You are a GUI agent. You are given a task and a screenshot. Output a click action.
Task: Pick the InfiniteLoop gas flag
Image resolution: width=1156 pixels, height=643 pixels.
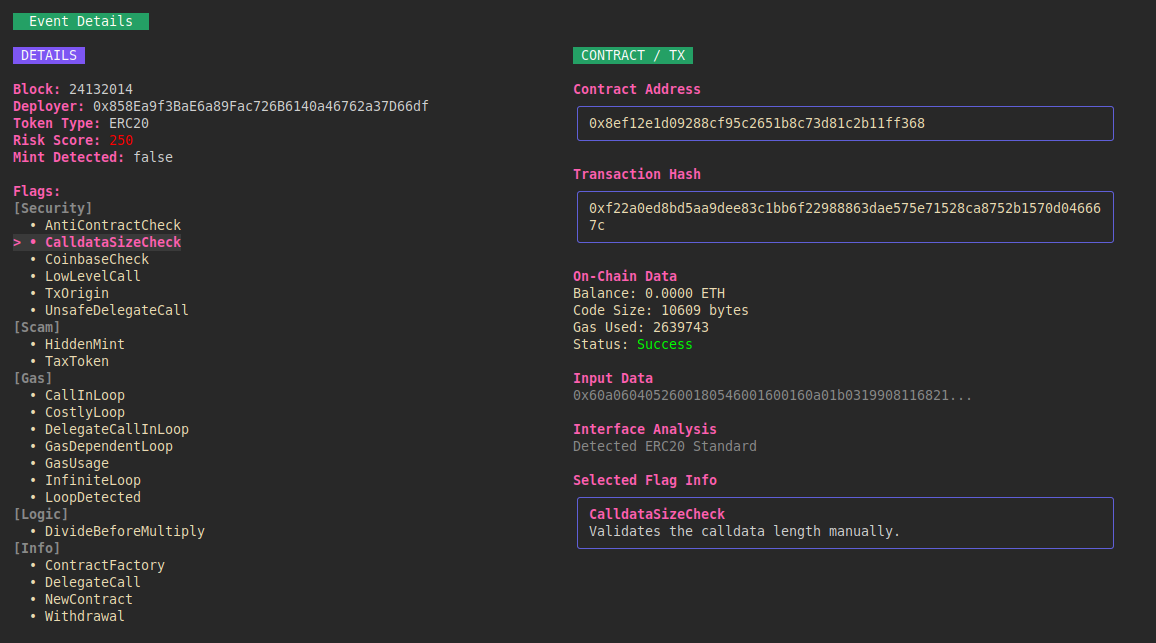click(93, 479)
